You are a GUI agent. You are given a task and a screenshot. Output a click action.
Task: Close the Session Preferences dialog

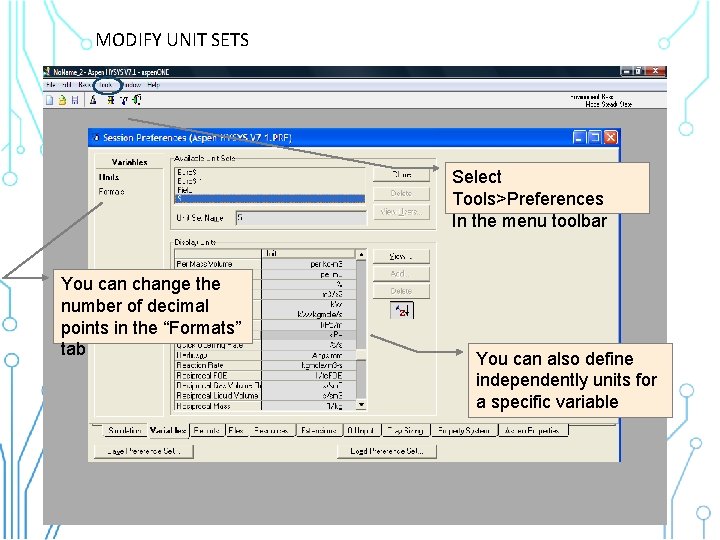point(610,137)
